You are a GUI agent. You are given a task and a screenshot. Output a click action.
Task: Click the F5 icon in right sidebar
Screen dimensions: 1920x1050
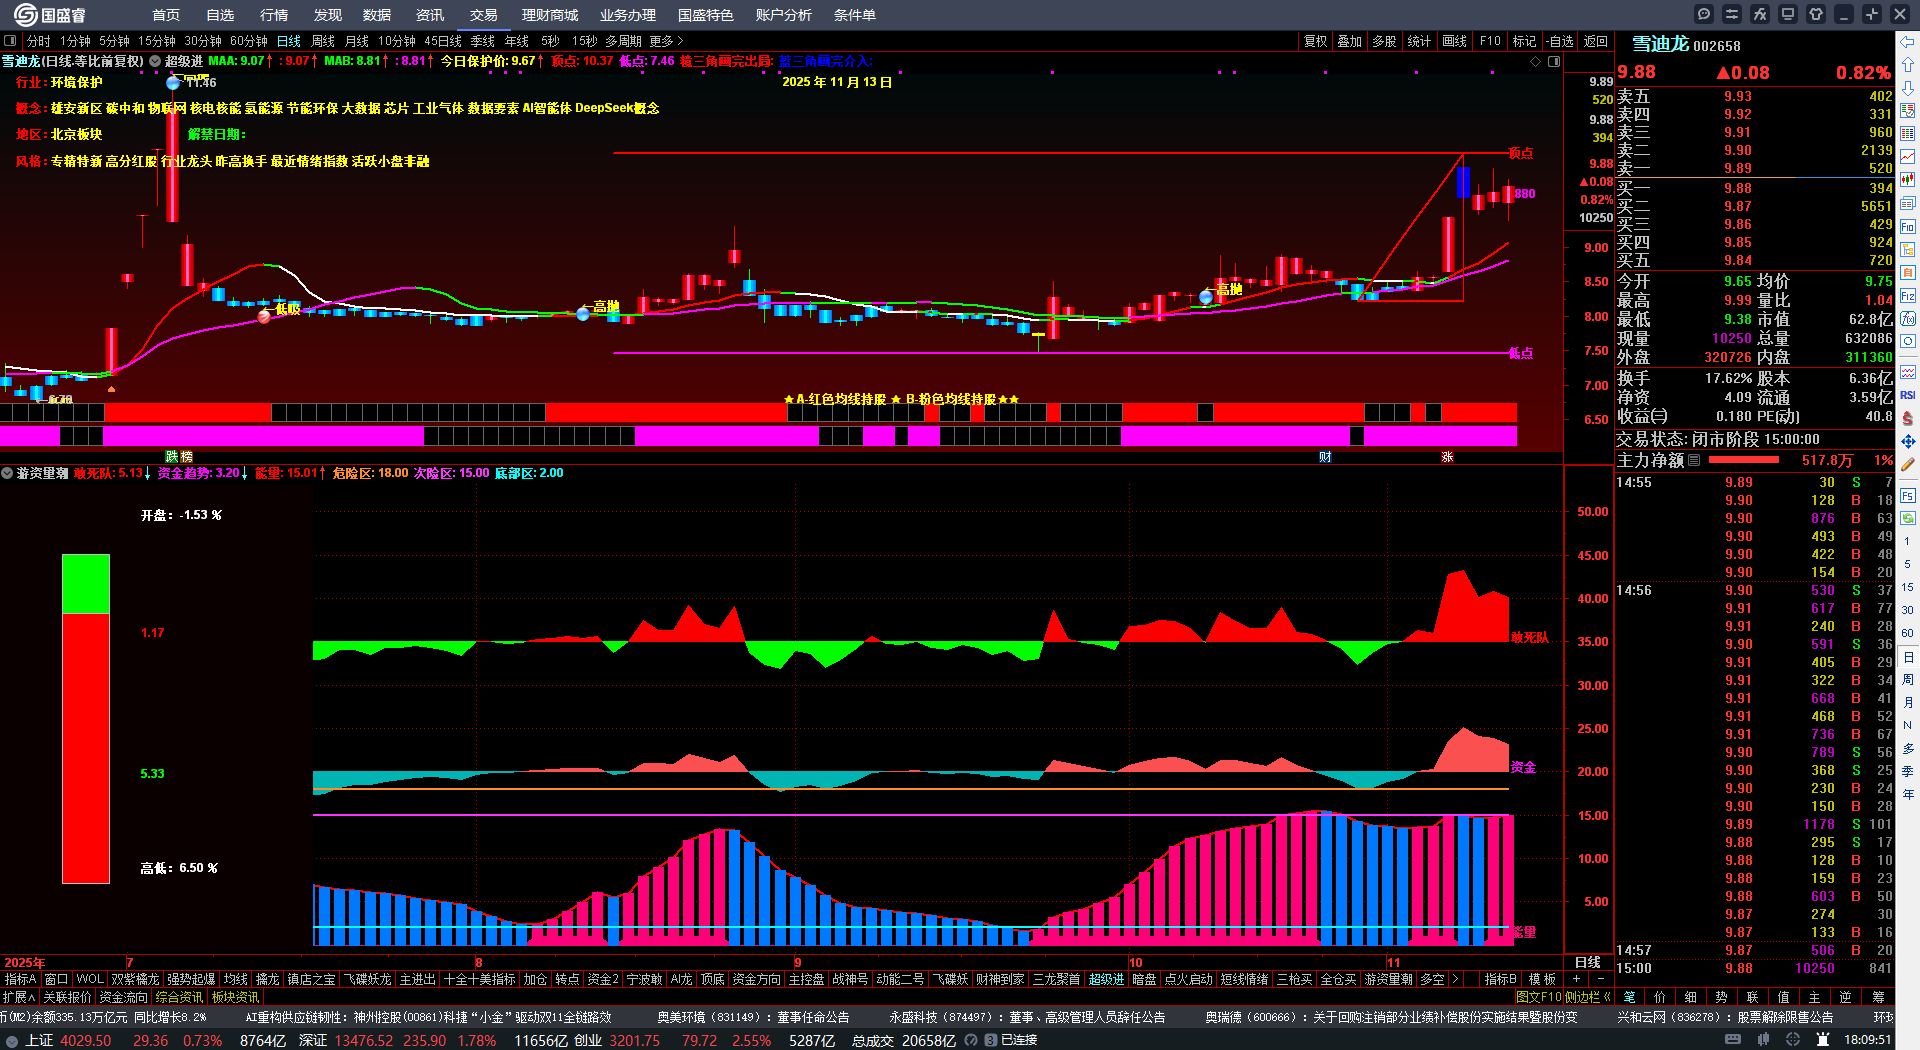pos(1908,495)
